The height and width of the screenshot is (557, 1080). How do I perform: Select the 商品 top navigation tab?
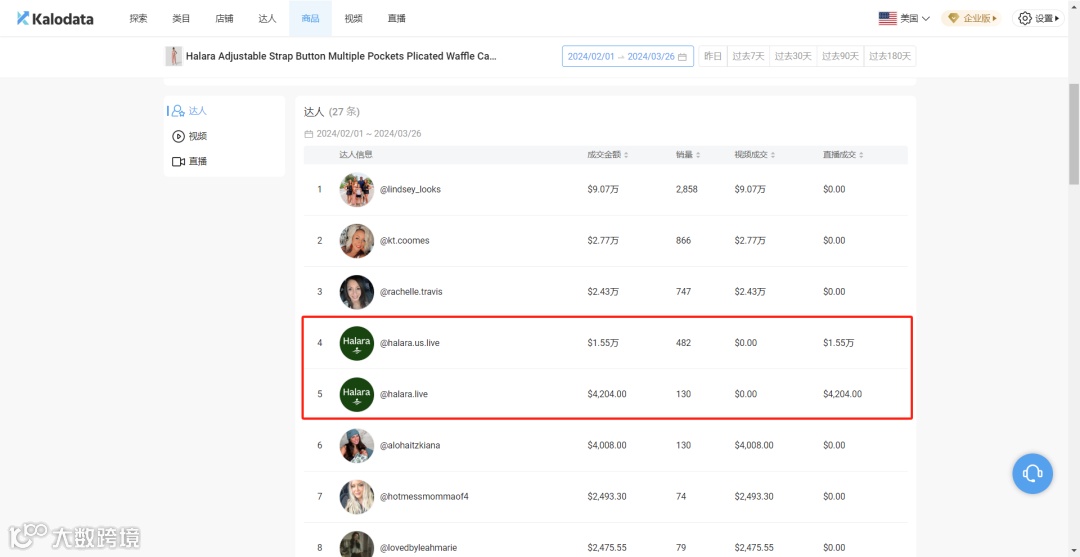click(310, 19)
